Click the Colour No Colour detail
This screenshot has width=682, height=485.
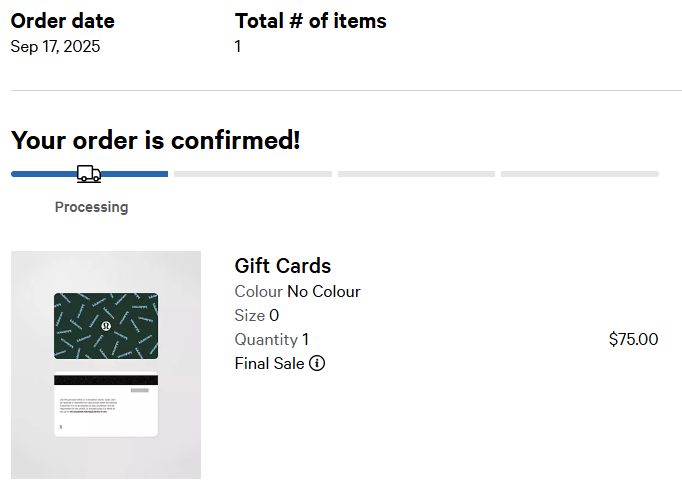pos(297,292)
